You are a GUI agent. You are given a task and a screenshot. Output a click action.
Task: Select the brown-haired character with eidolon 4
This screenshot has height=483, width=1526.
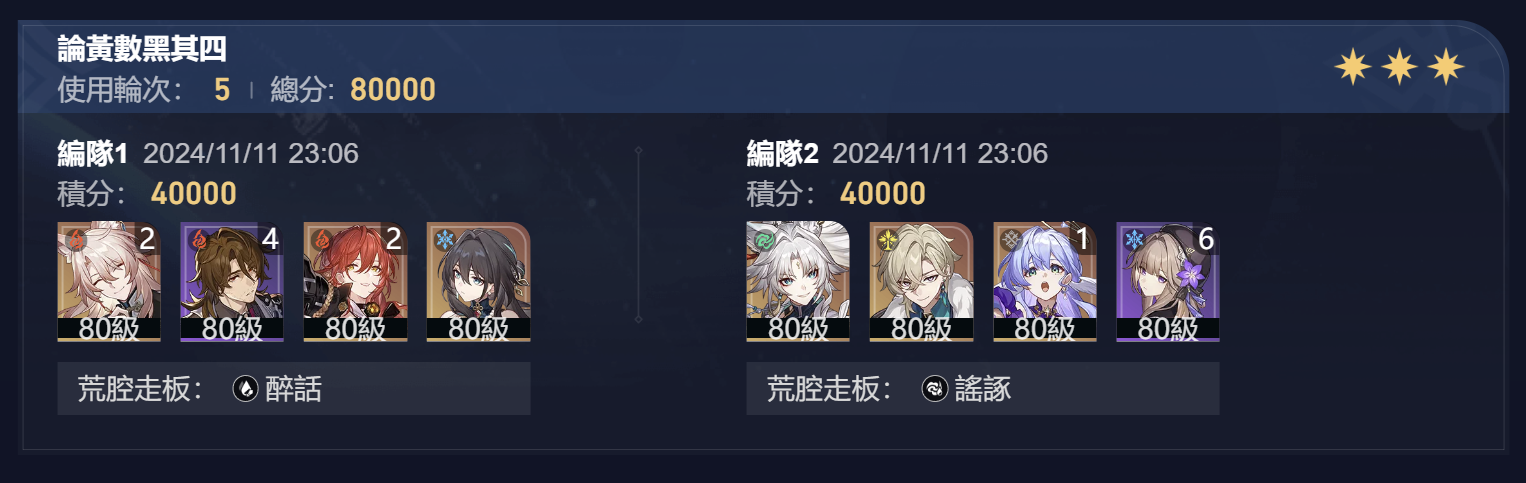[x=232, y=281]
